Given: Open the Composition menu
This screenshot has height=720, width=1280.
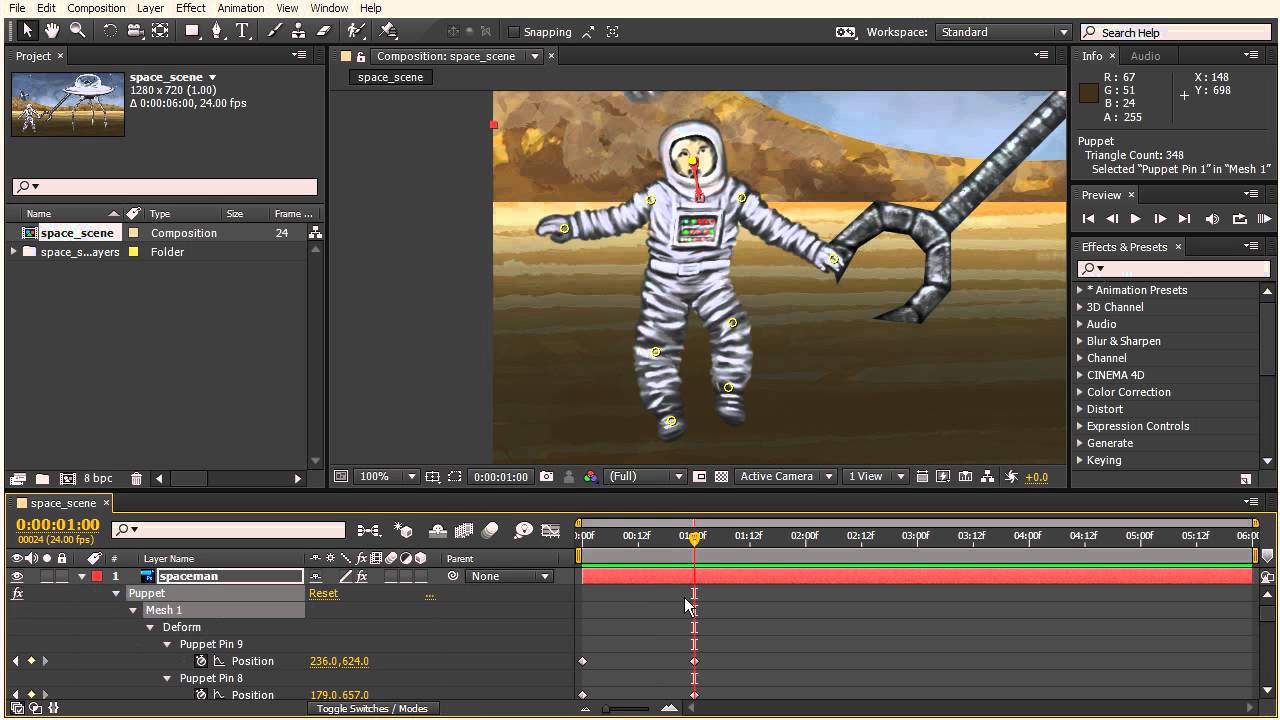Looking at the screenshot, I should pos(96,8).
